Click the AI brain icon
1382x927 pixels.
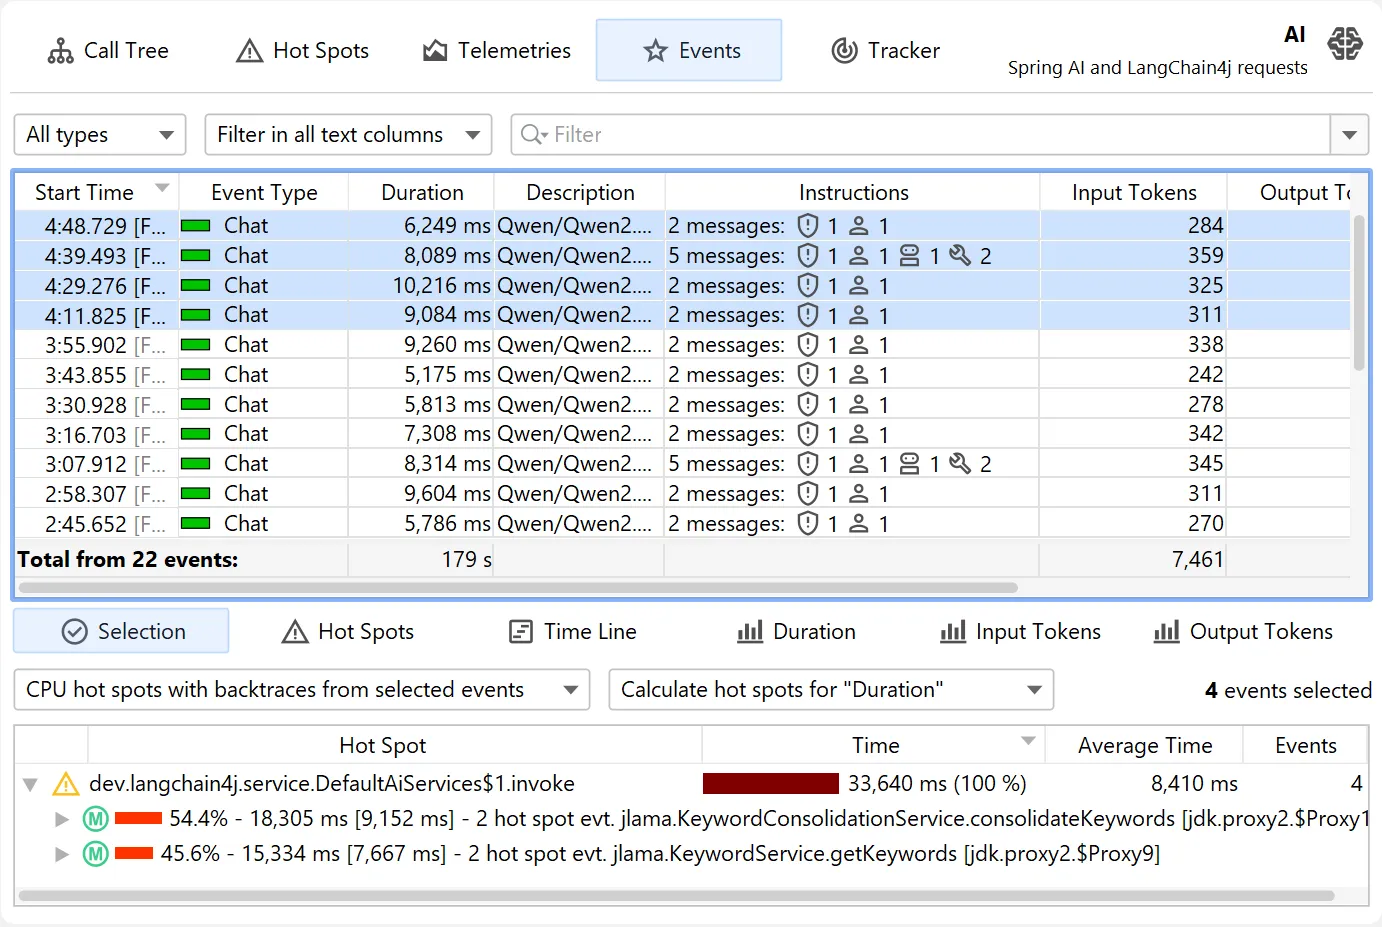point(1345,44)
